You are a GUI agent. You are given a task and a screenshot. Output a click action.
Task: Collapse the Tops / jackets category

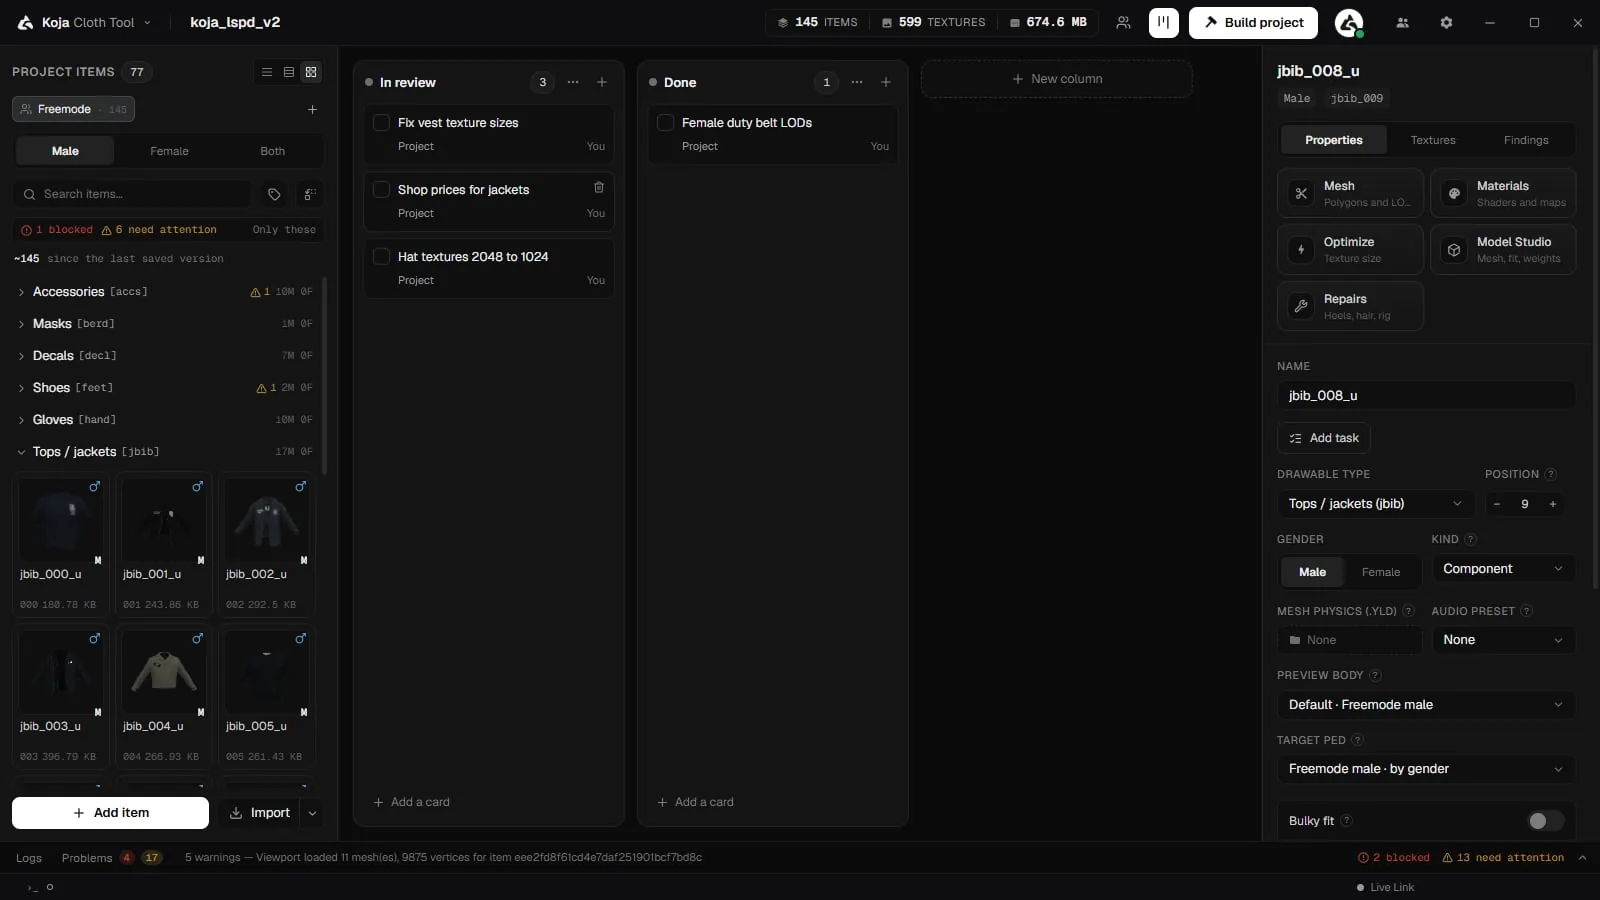coord(21,452)
